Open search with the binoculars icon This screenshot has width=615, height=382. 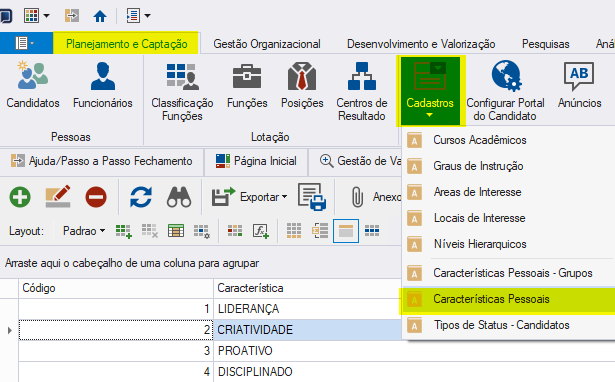tap(179, 196)
